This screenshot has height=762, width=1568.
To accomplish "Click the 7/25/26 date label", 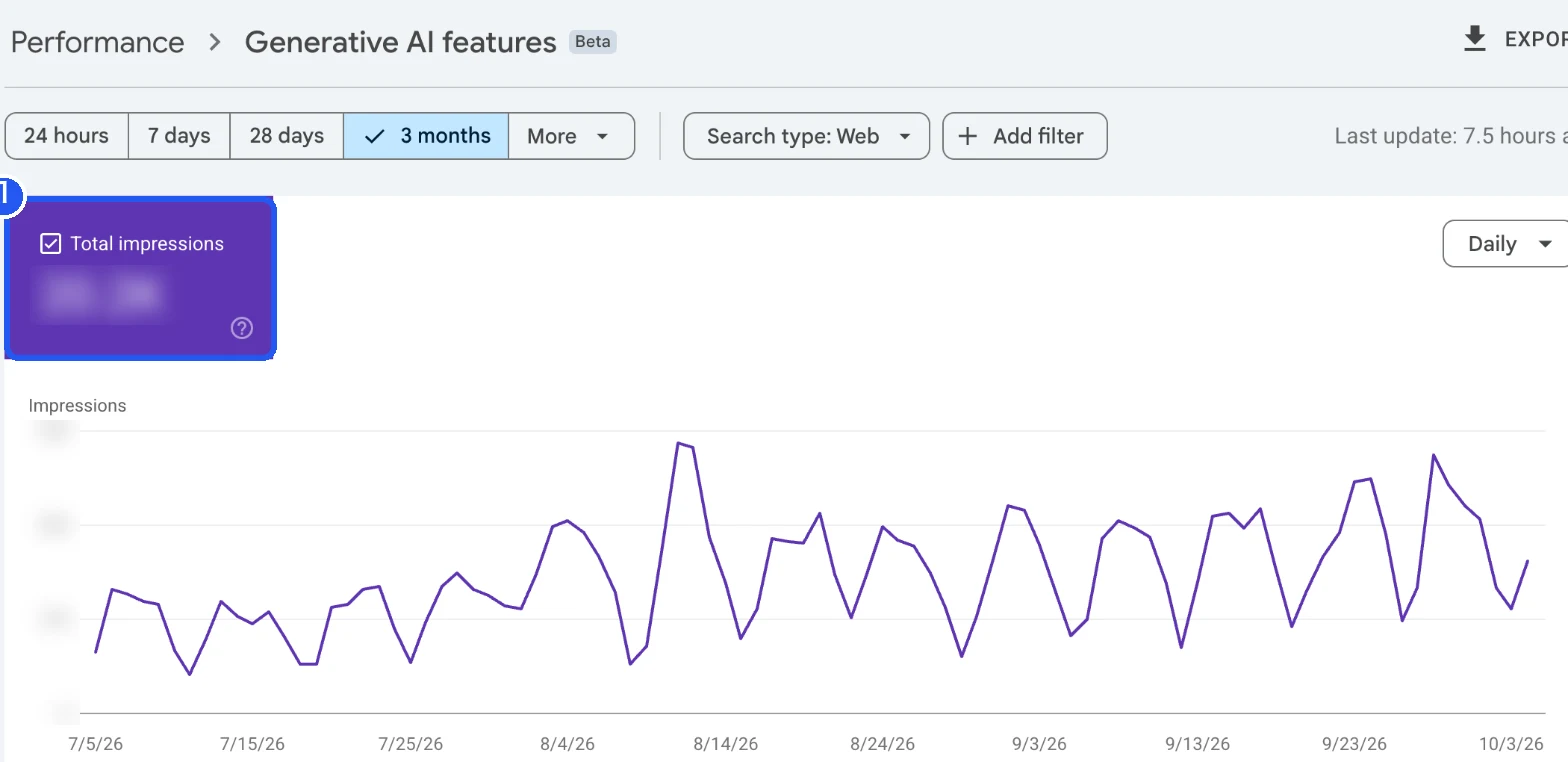I will point(410,744).
